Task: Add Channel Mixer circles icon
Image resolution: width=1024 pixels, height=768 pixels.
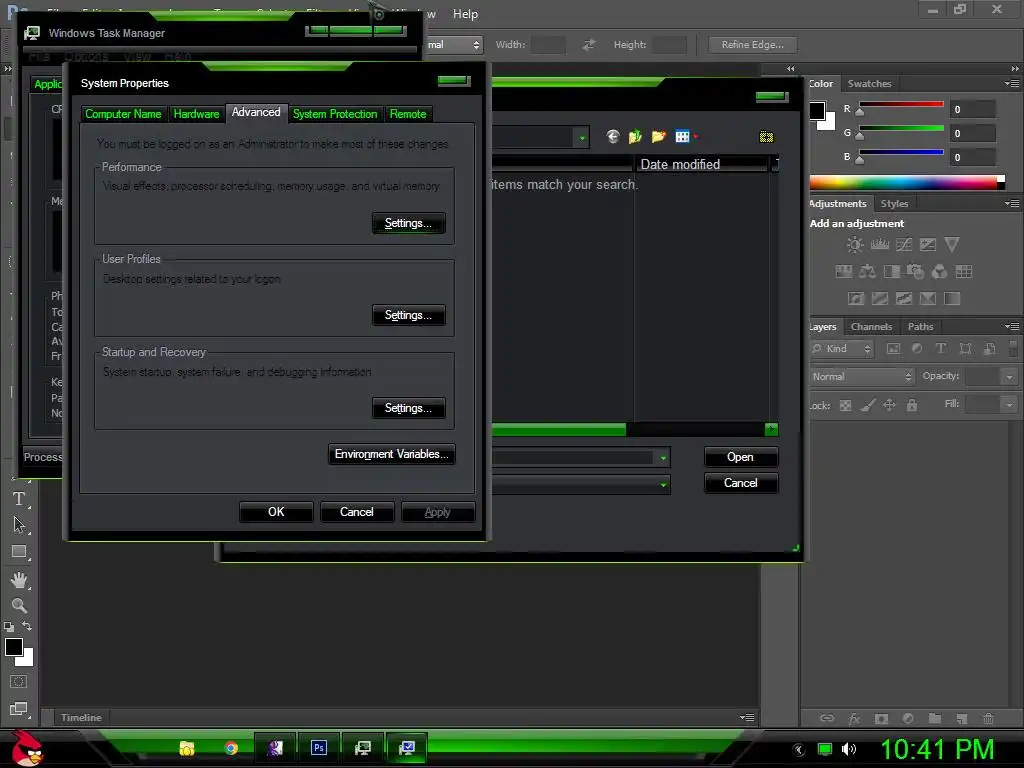Action: (939, 271)
